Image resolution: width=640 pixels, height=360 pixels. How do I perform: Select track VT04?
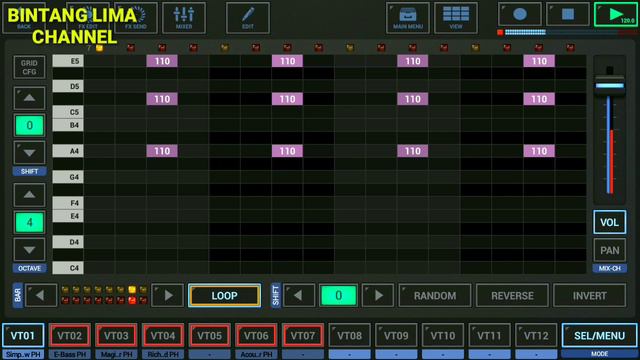163,336
